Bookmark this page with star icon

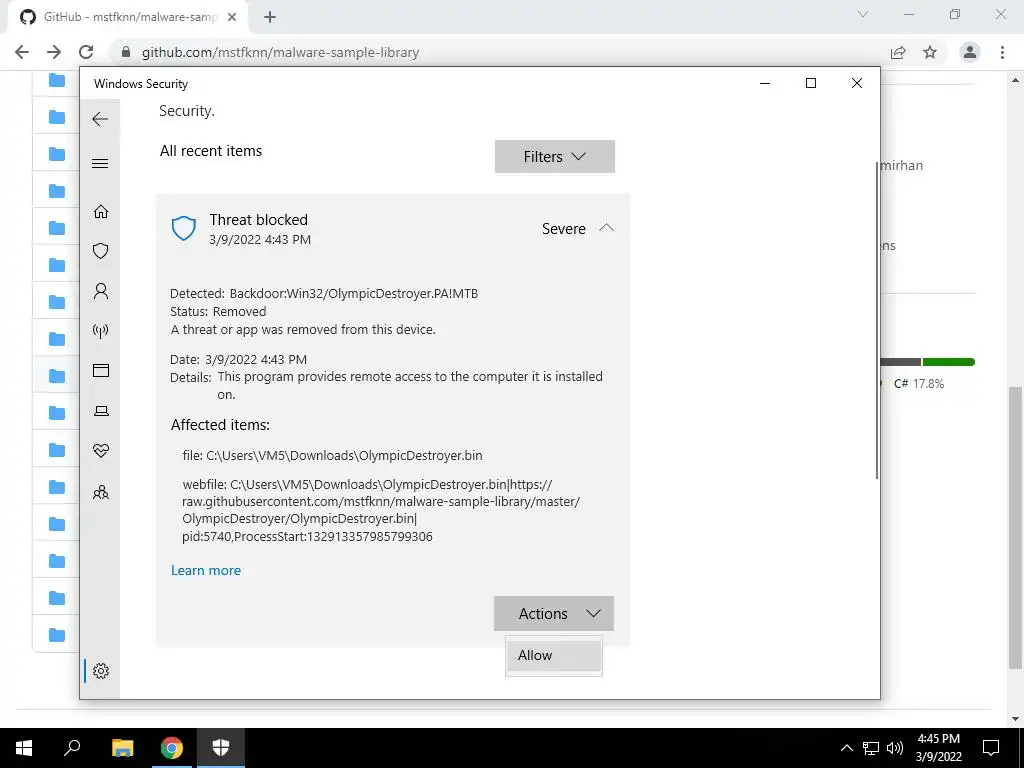tap(930, 52)
